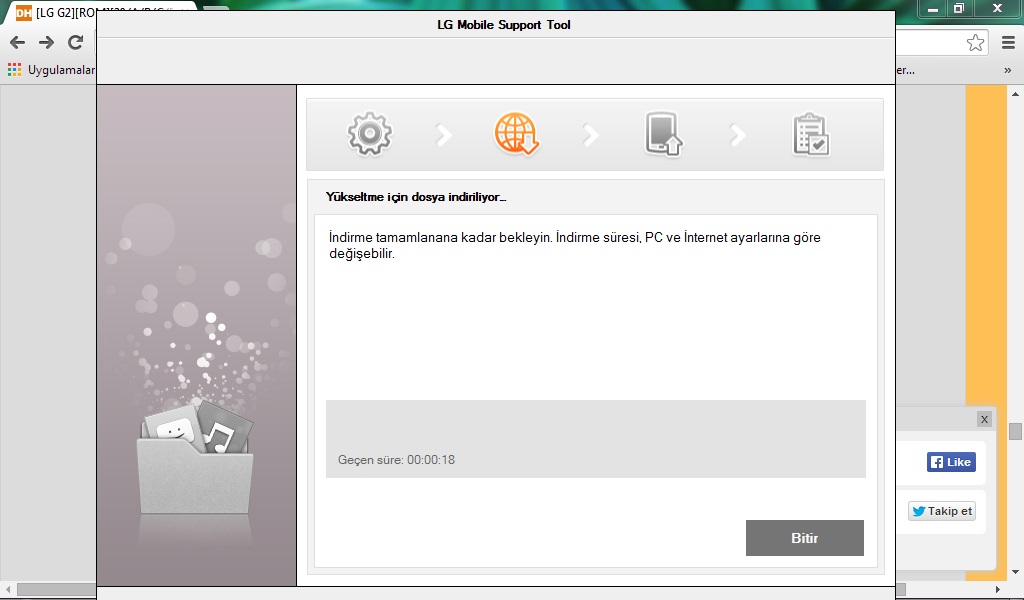Image resolution: width=1024 pixels, height=600 pixels.
Task: Click the globe download step icon
Action: tap(517, 134)
